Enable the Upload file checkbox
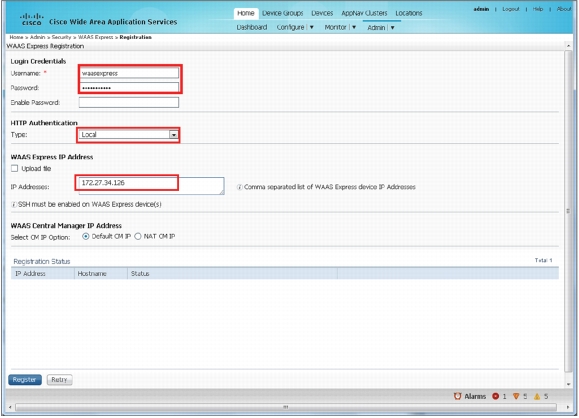The height and width of the screenshot is (418, 579). [14, 168]
